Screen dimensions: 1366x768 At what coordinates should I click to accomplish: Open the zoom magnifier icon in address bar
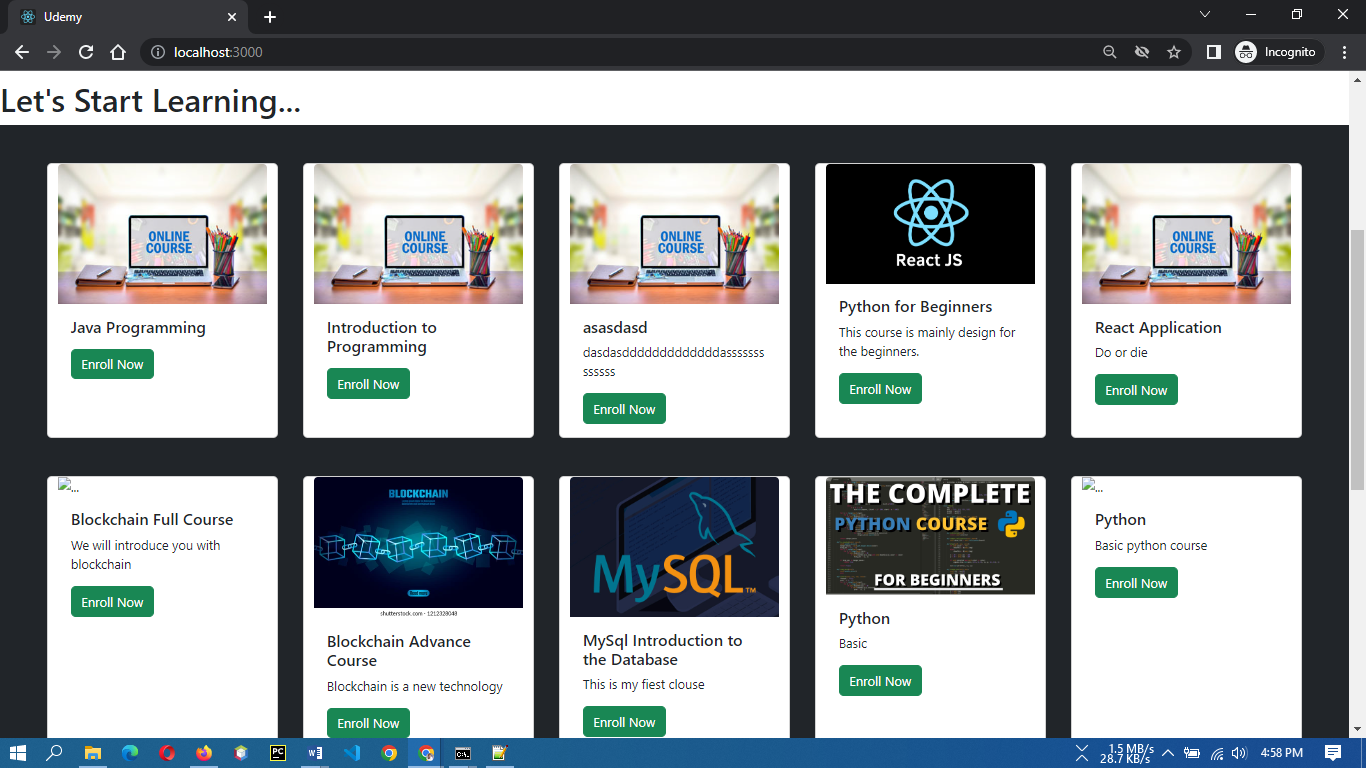click(x=1109, y=52)
